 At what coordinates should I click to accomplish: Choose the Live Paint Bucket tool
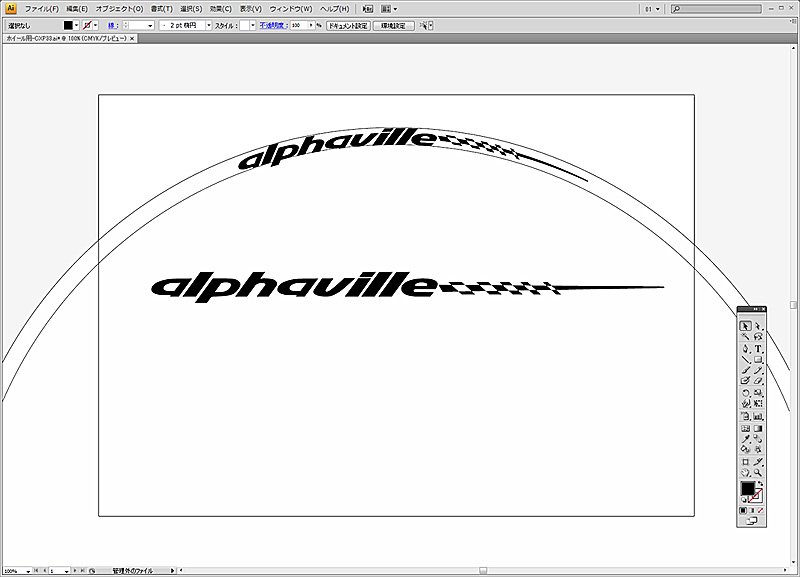pos(745,449)
